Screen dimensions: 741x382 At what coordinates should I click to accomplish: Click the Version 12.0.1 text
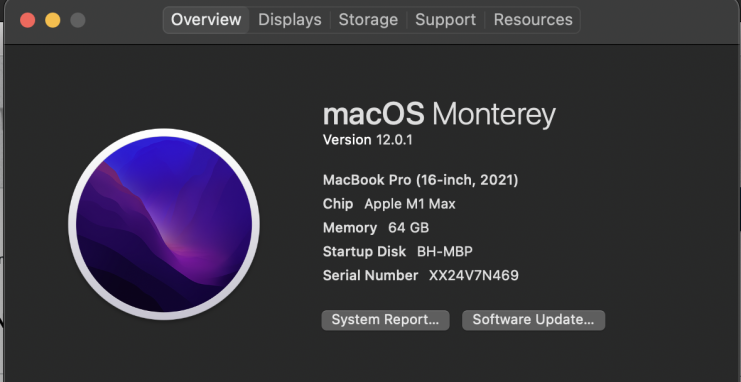368,140
